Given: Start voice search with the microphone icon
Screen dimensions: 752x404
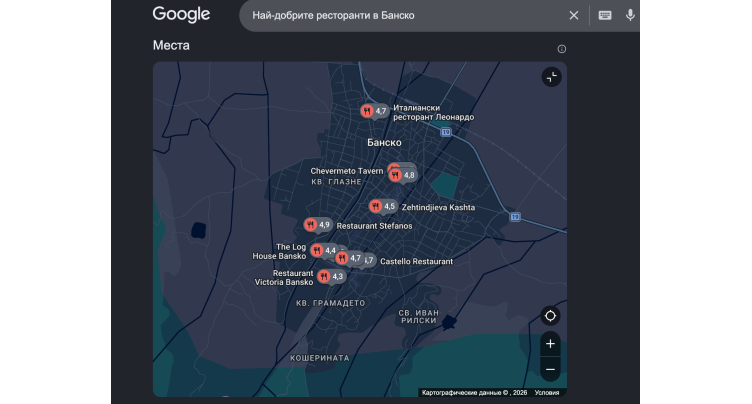Looking at the screenshot, I should tap(630, 15).
